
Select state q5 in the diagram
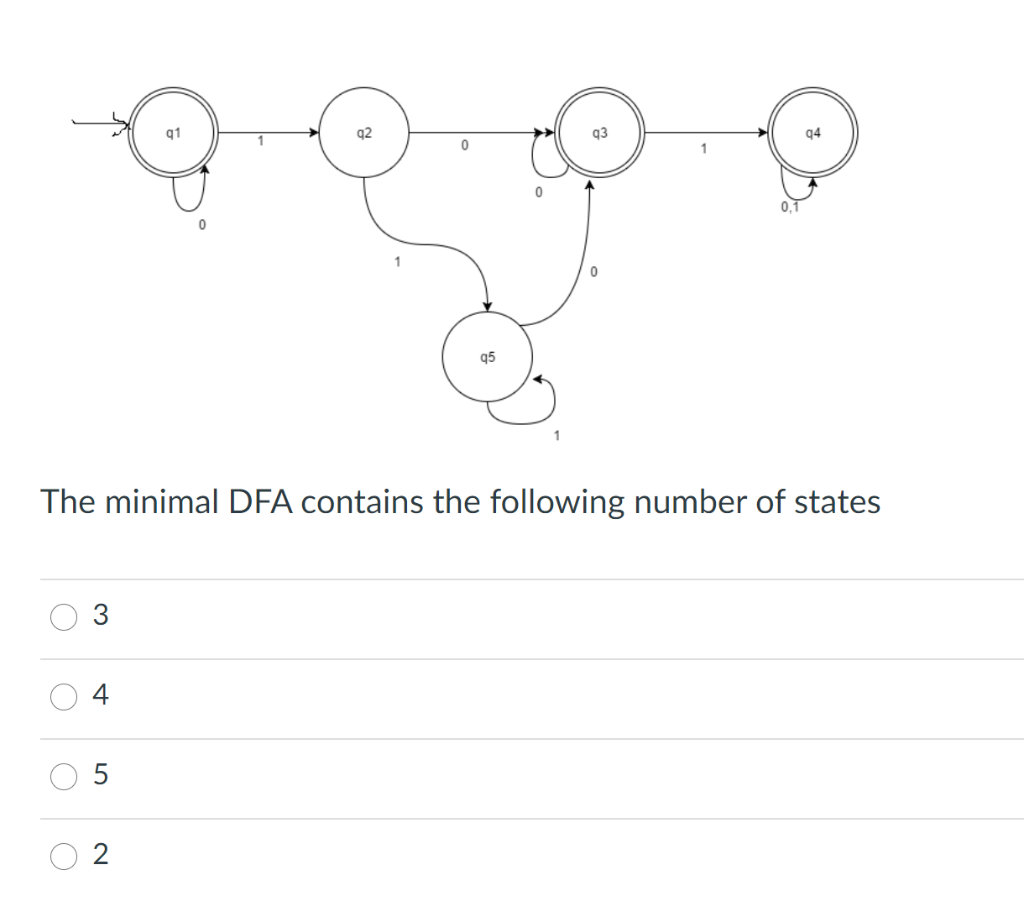(x=487, y=357)
